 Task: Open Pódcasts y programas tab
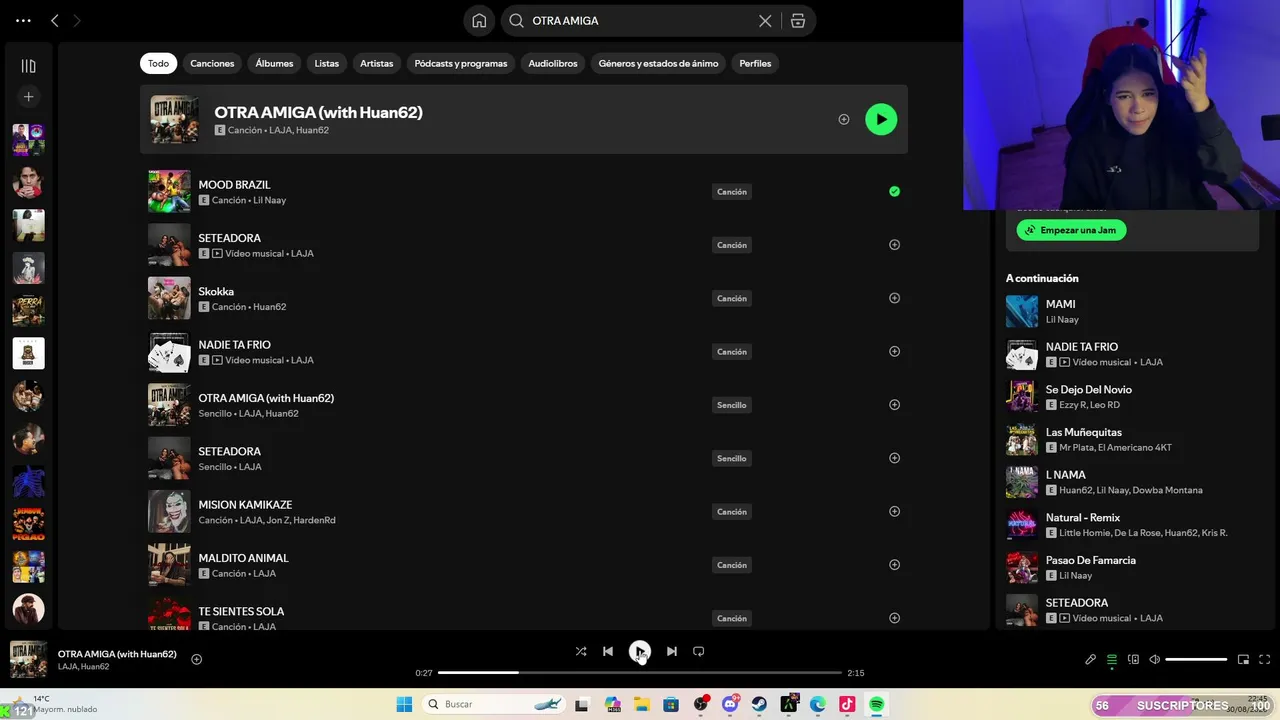coord(461,63)
